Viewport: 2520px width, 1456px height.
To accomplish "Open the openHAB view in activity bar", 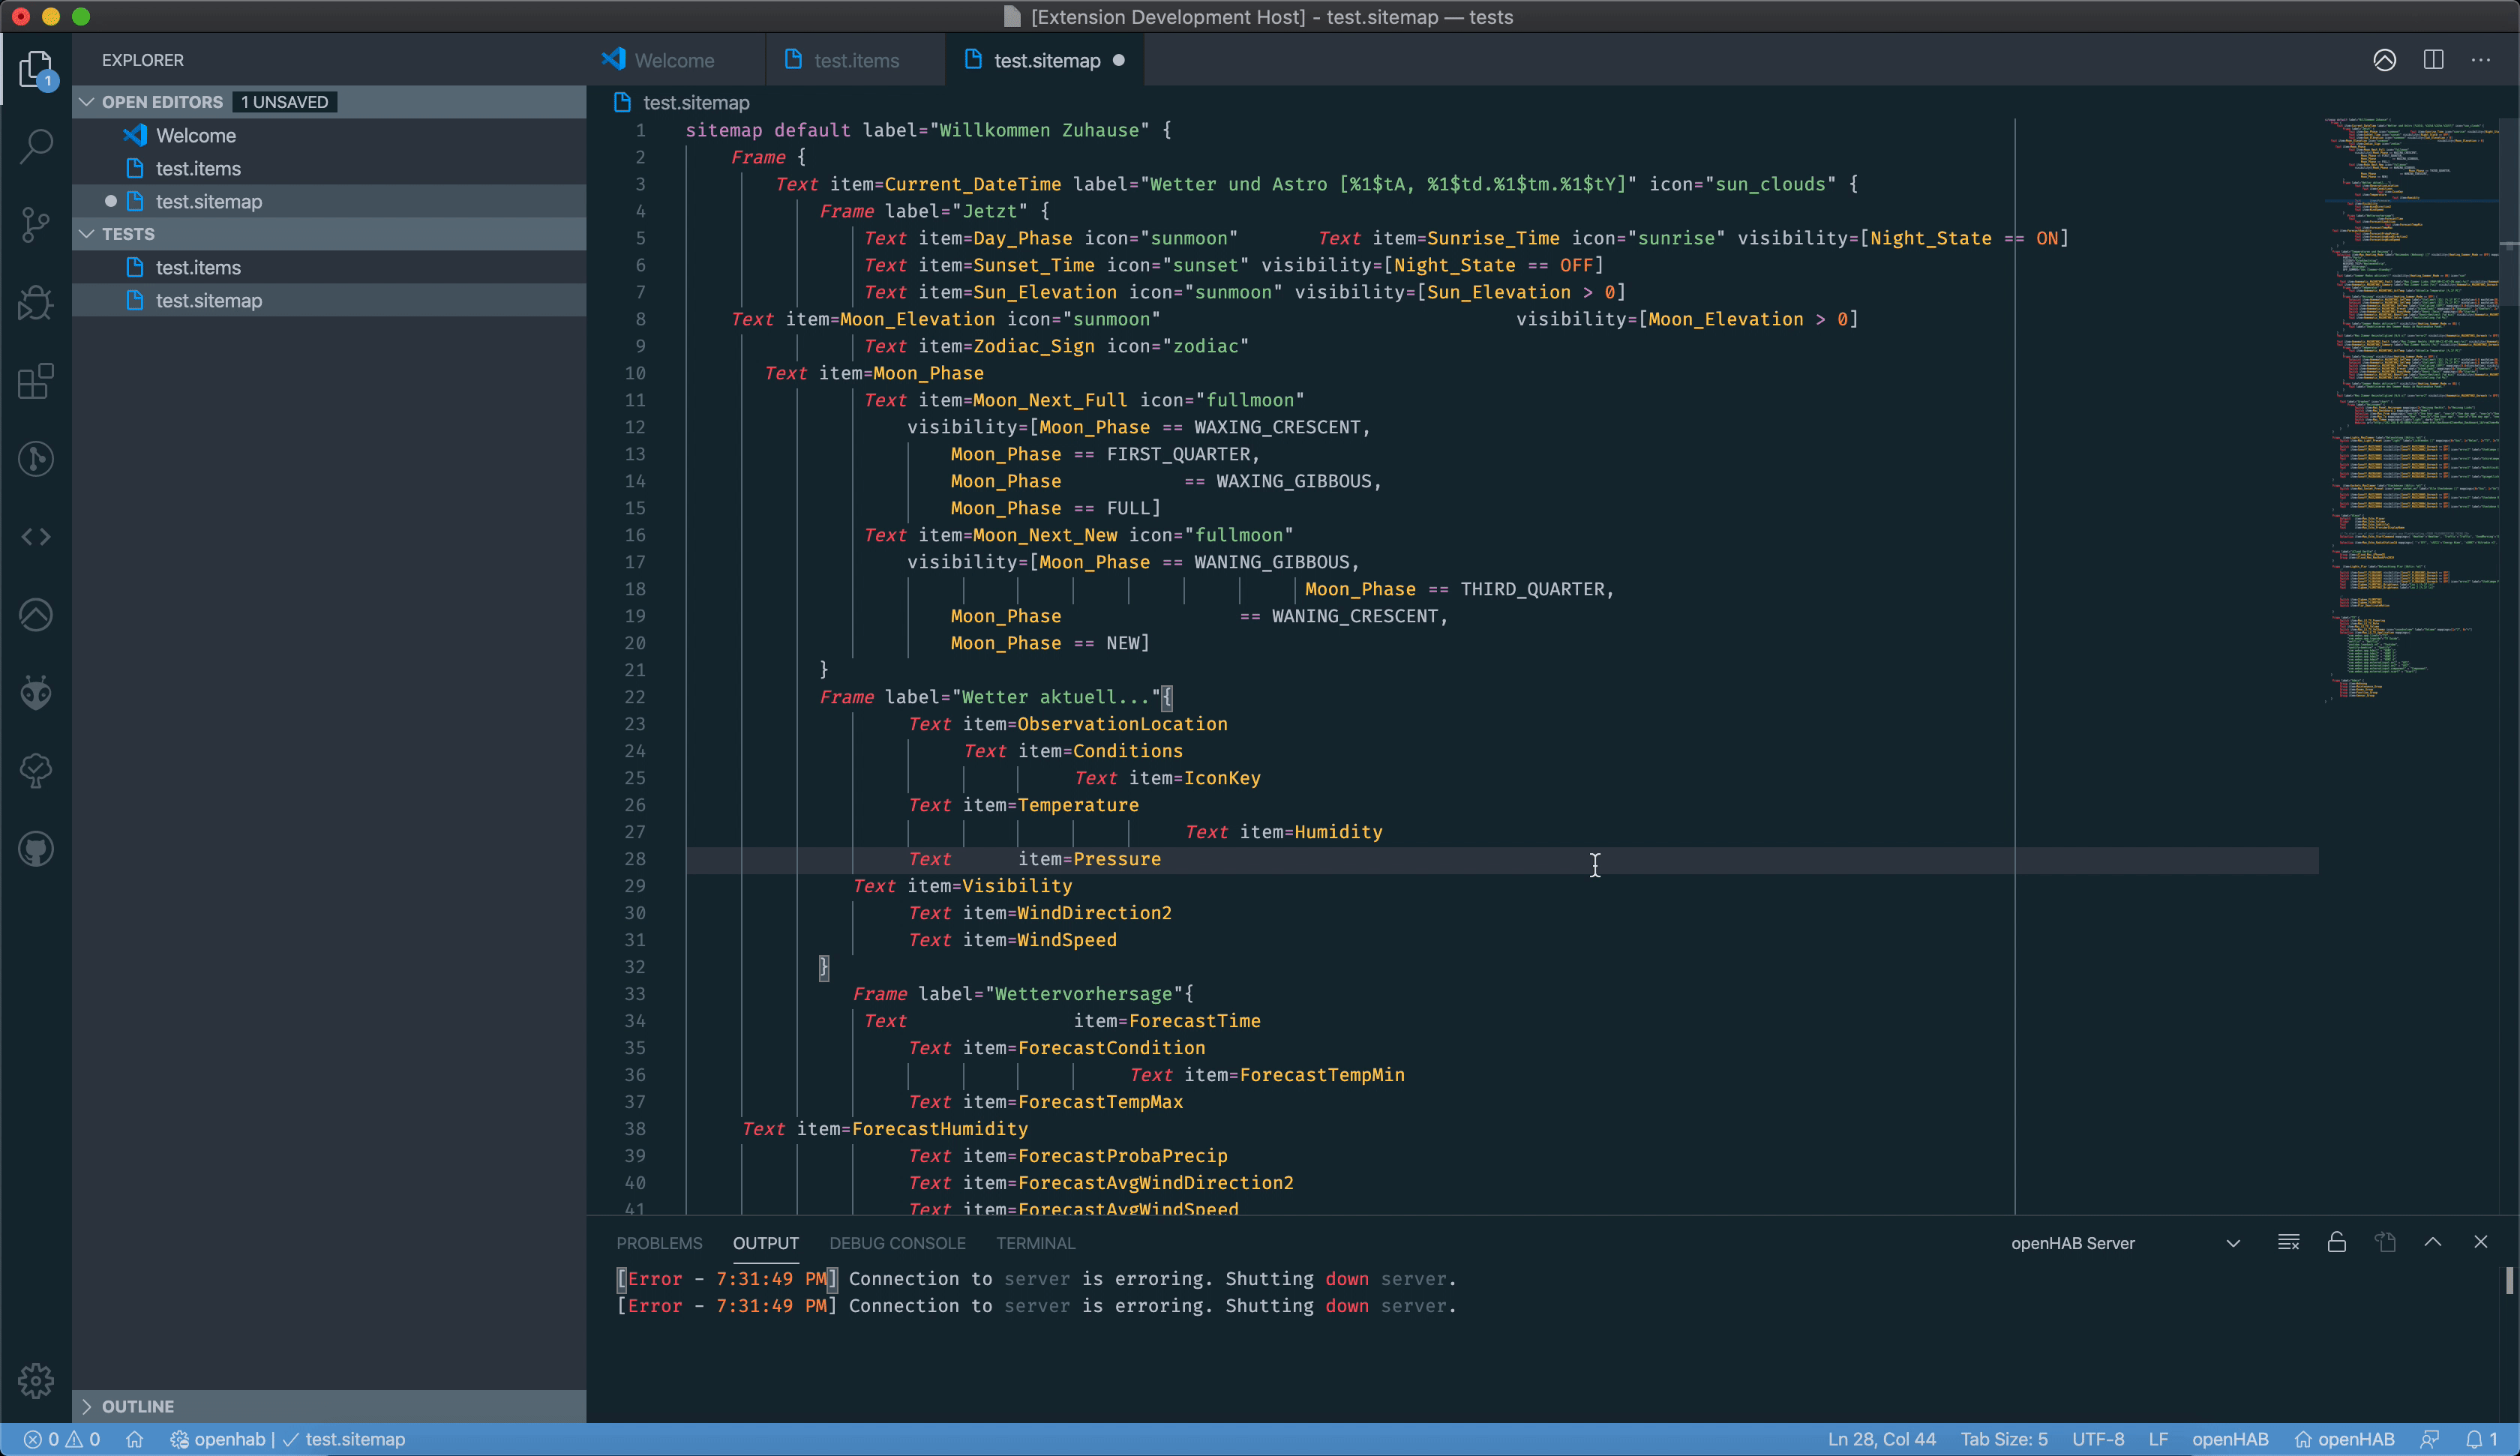I will point(36,614).
